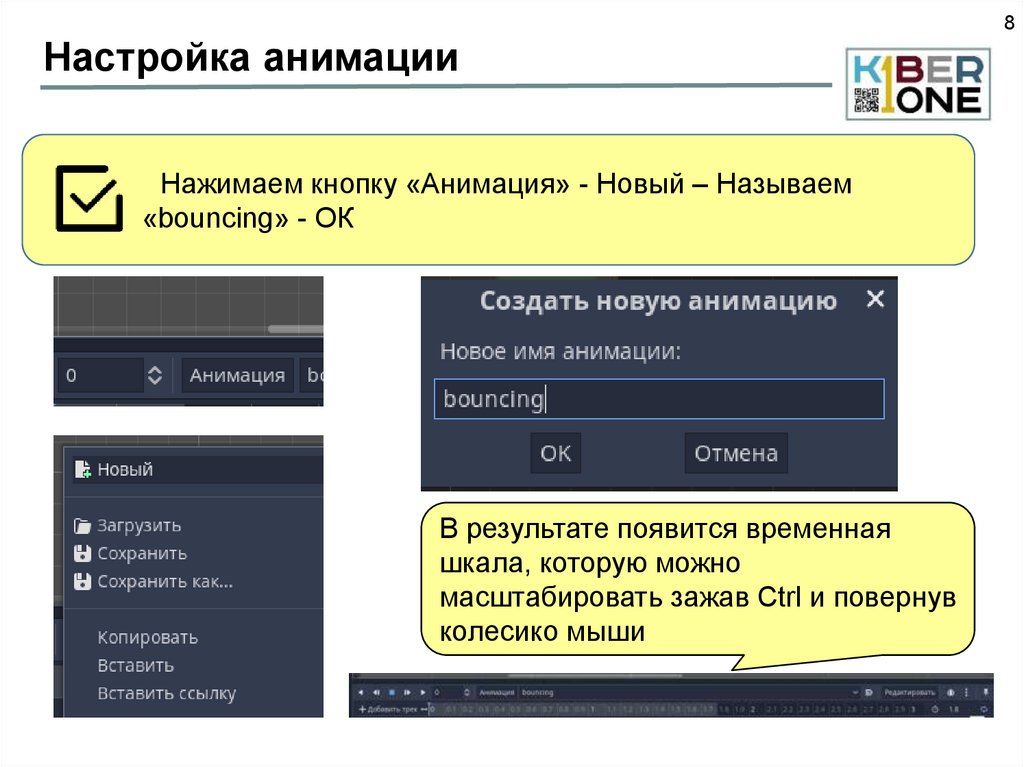Toggle the animation looping icon
This screenshot has height=767, width=1024.
point(984,710)
